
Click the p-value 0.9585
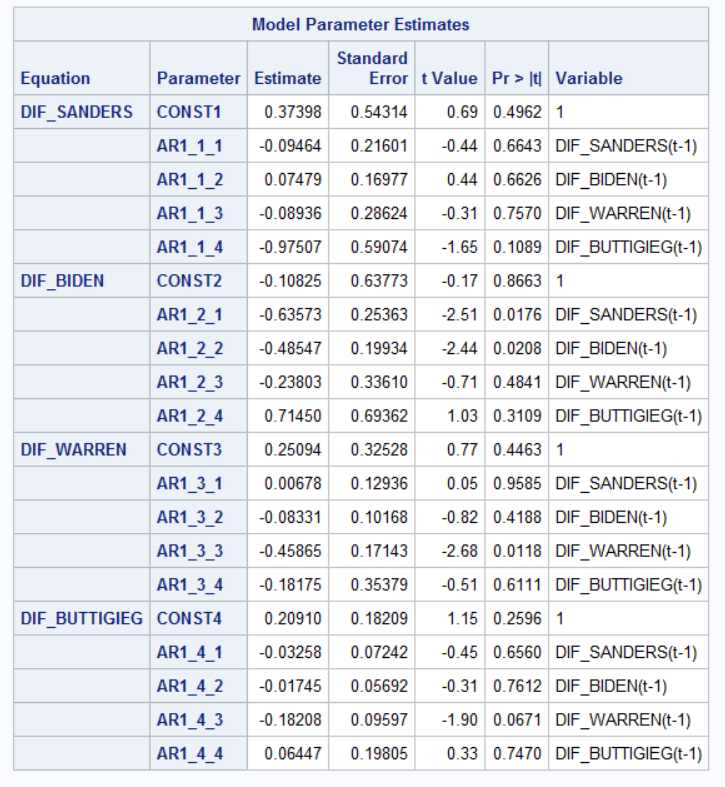(x=517, y=483)
